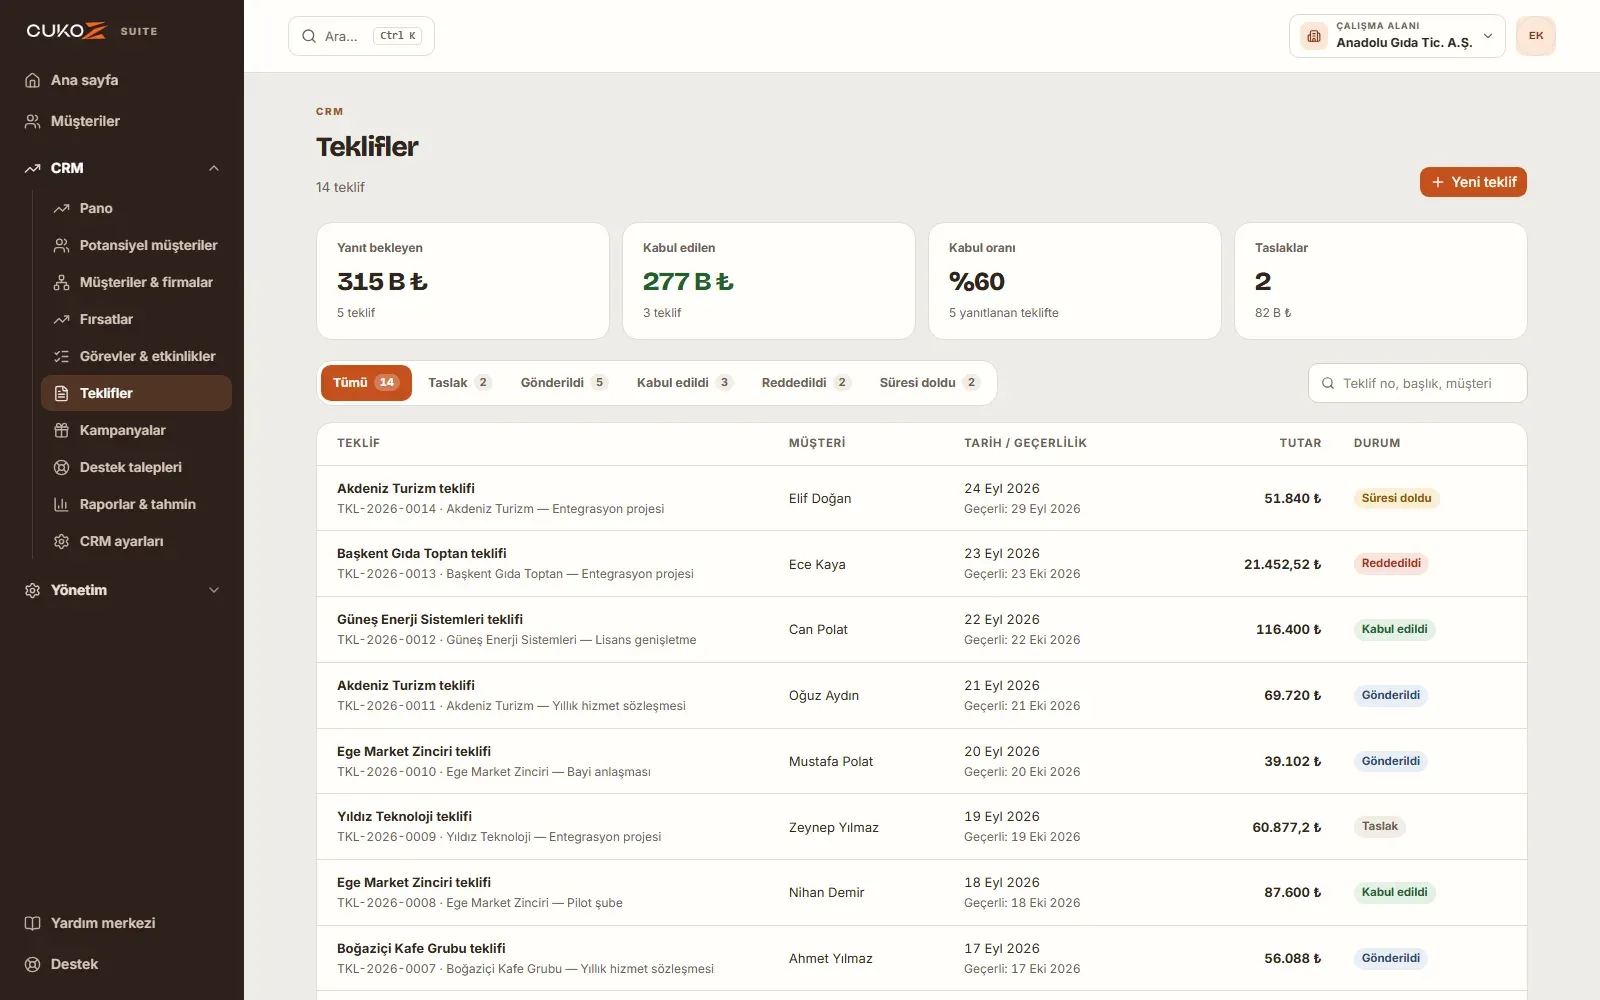Click the Yanıt bekleyen summary card
This screenshot has height=1000, width=1600.
pyautogui.click(x=463, y=281)
